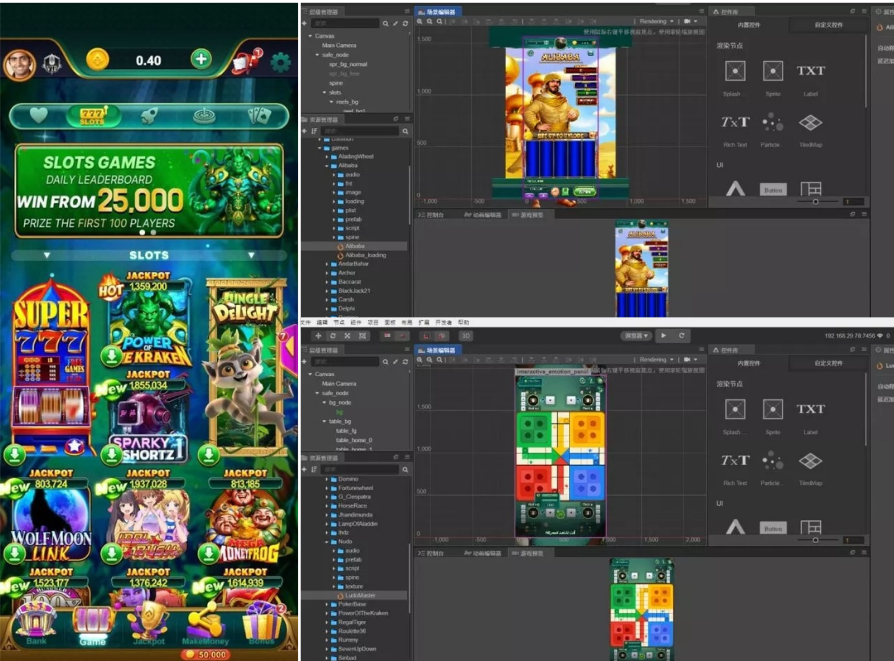Open the Game button in the casino bottom bar
This screenshot has height=661, width=894.
[93, 624]
